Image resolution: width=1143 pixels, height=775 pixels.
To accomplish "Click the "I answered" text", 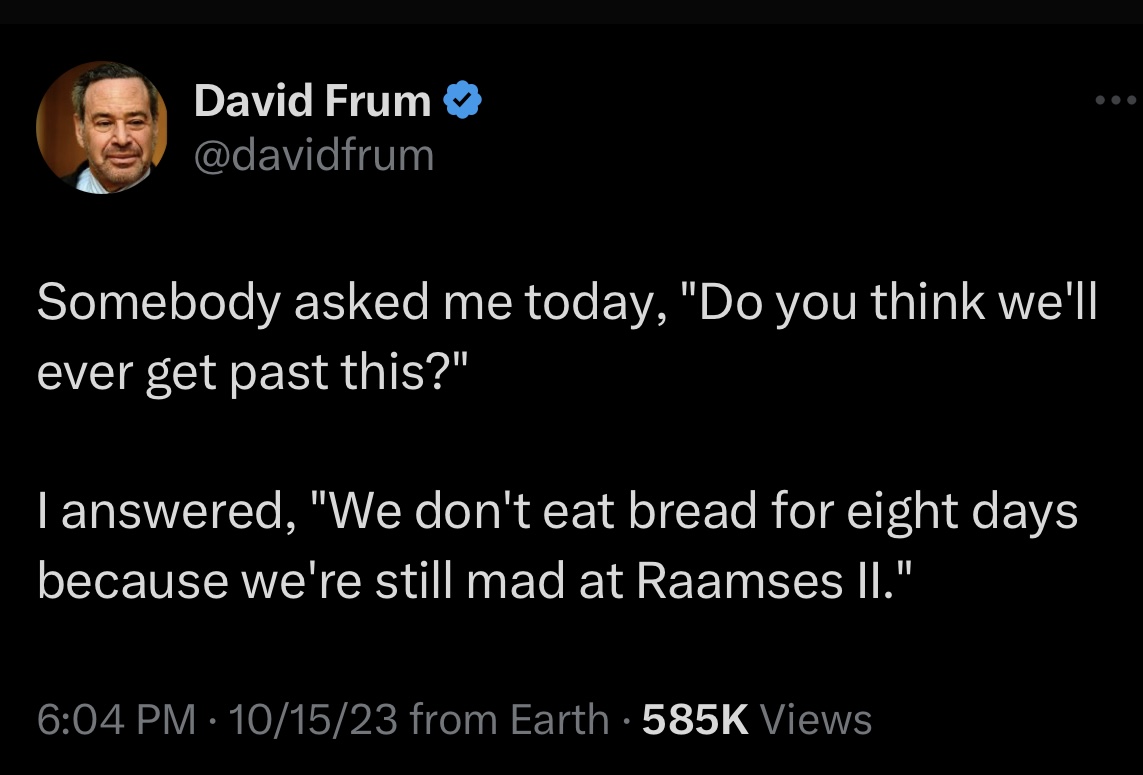I will click(x=159, y=512).
